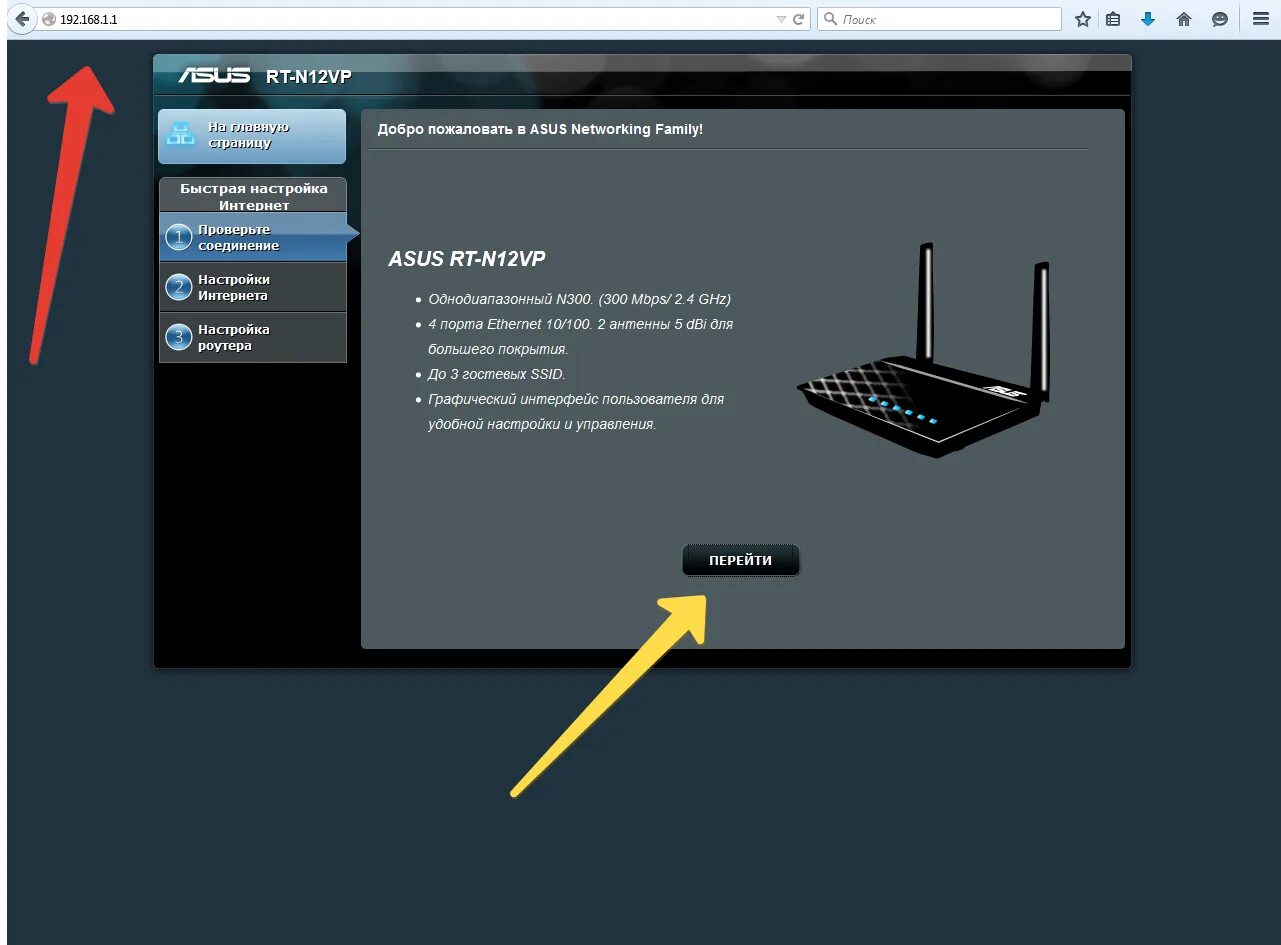
Task: Open the bookmarks list icon
Action: pos(1113,19)
